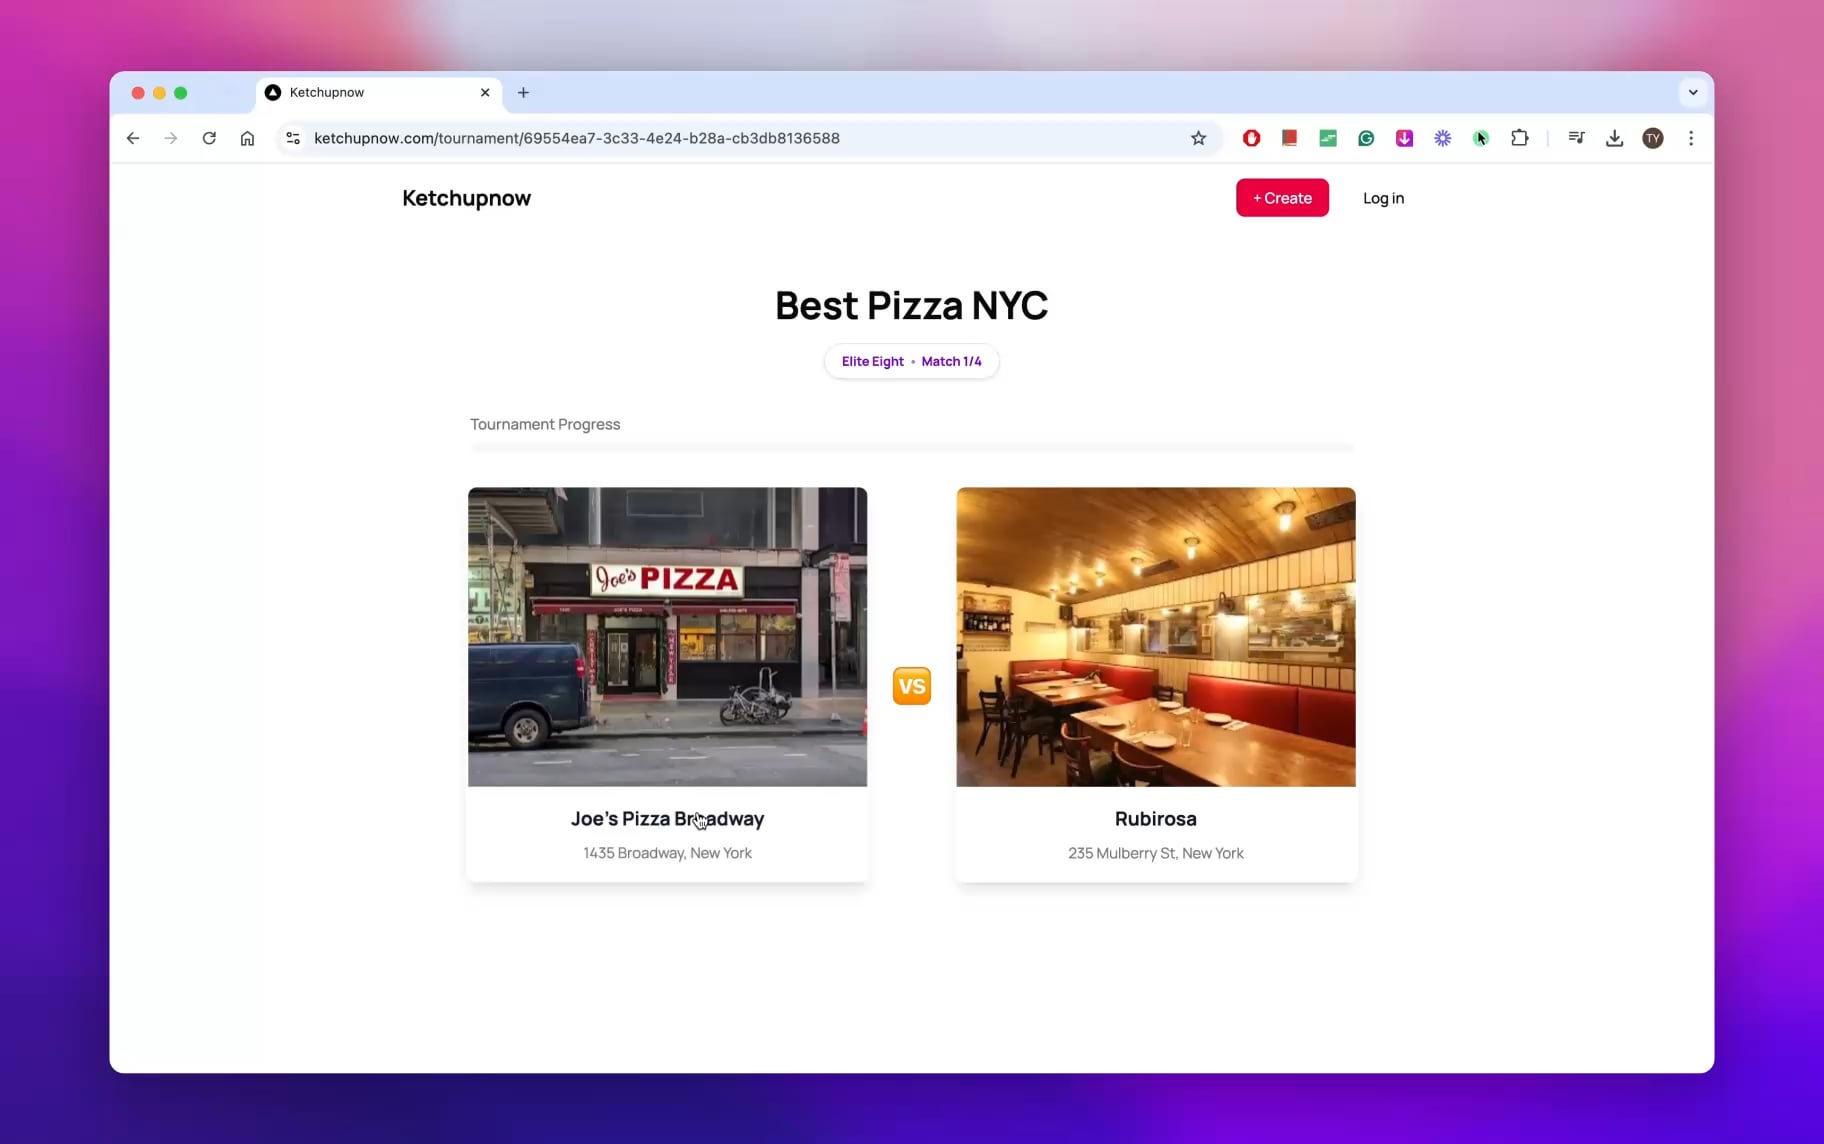1824x1144 pixels.
Task: Open the Extensions puzzle menu
Action: coord(1519,138)
